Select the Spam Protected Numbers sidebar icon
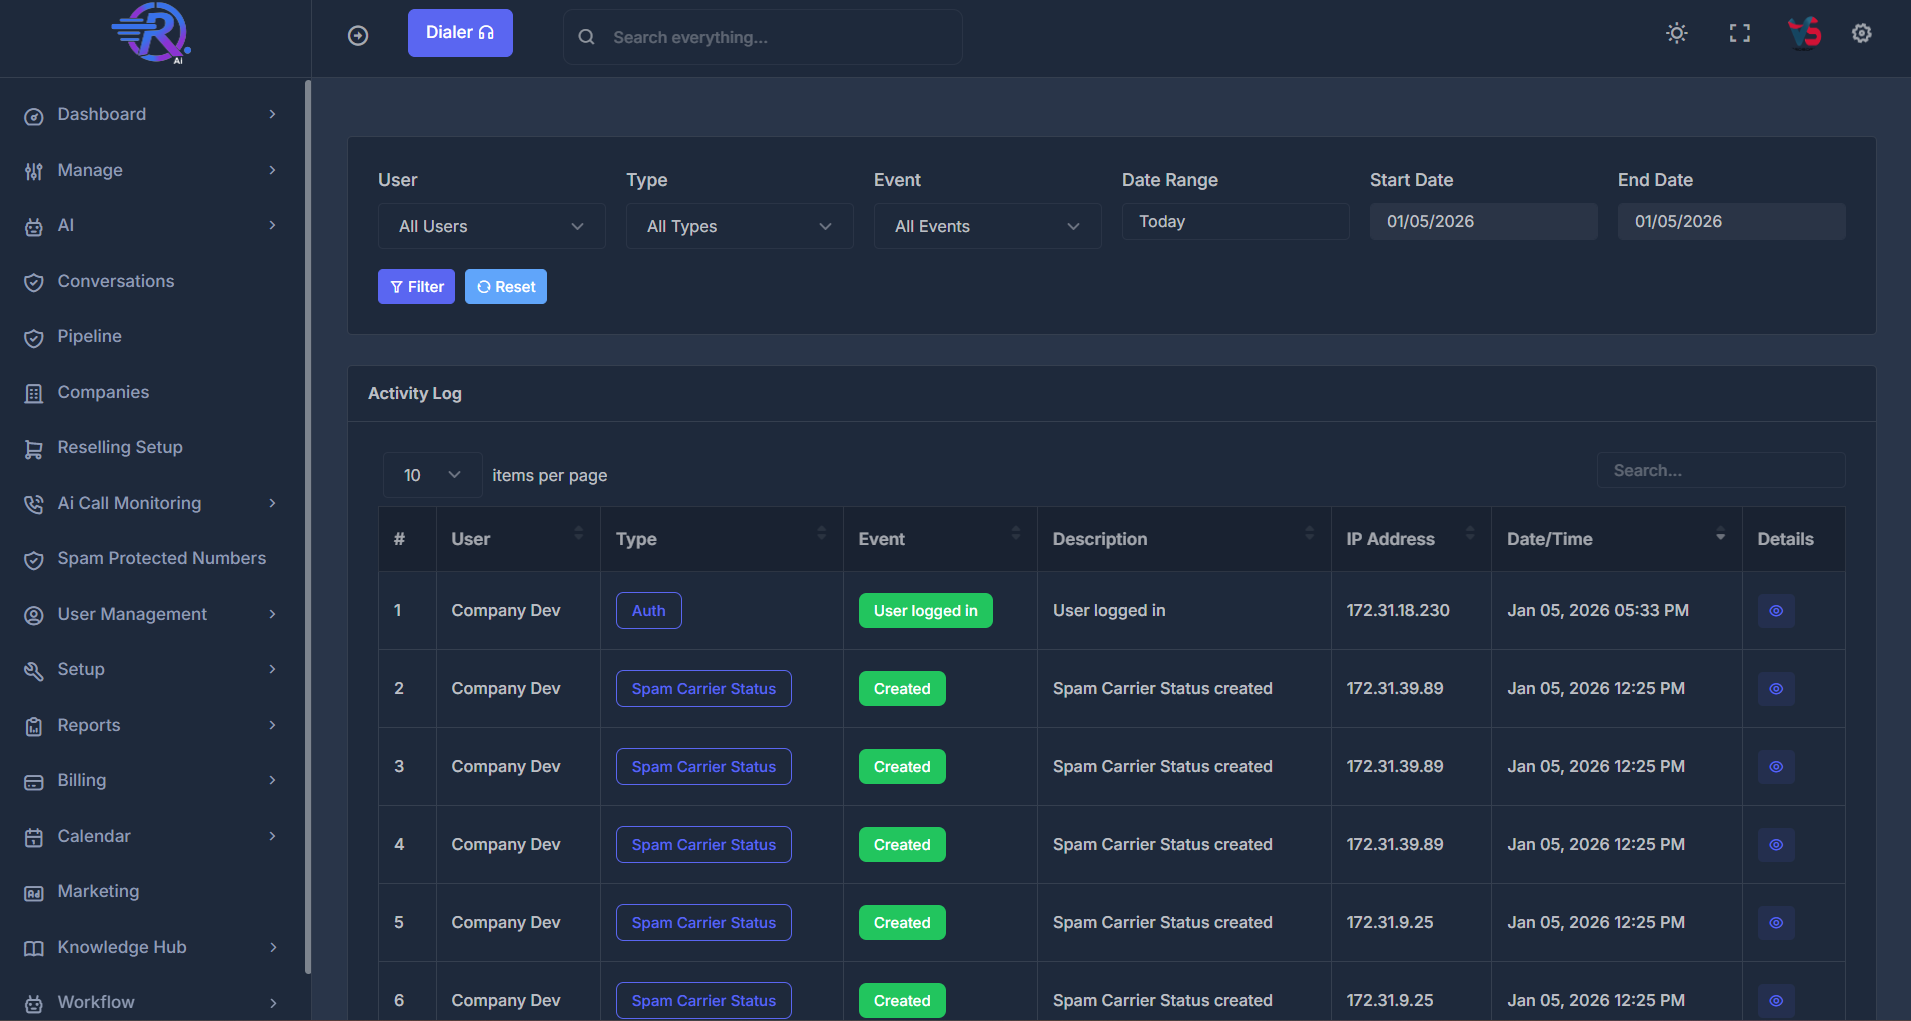1911x1021 pixels. point(33,560)
